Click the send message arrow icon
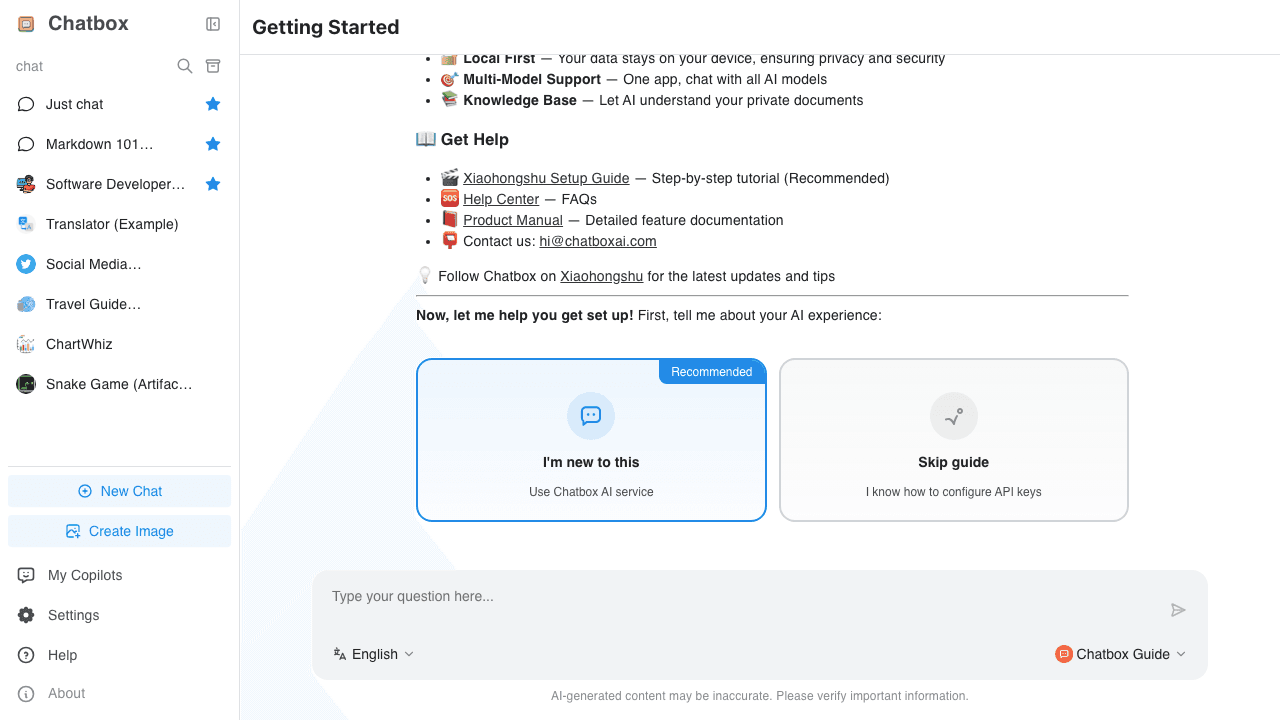This screenshot has width=1280, height=720. pyautogui.click(x=1178, y=610)
